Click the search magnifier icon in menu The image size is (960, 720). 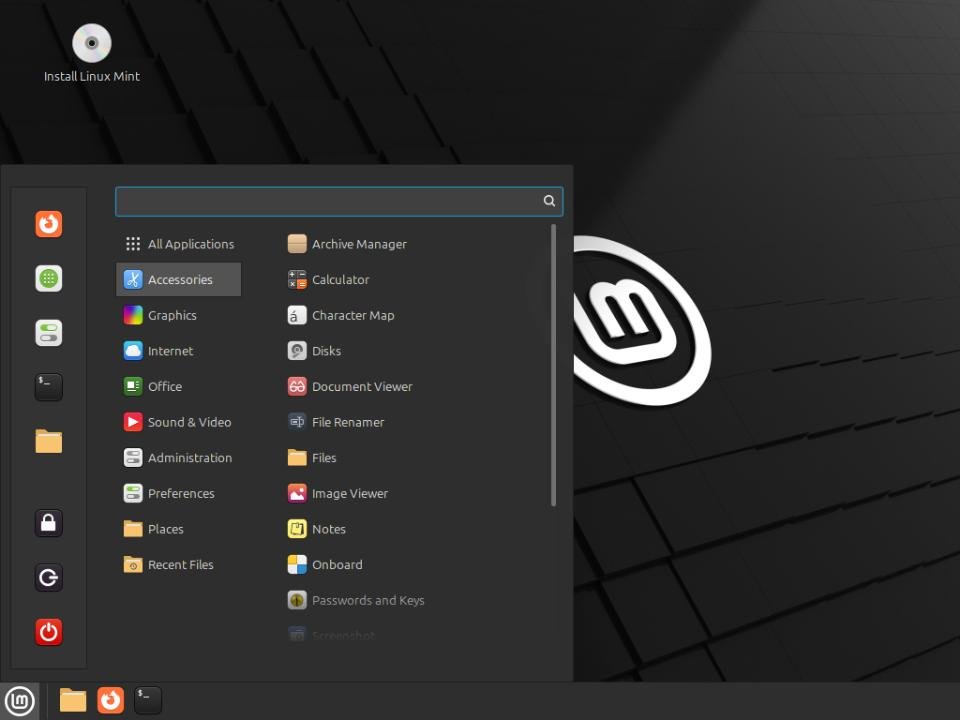point(549,201)
